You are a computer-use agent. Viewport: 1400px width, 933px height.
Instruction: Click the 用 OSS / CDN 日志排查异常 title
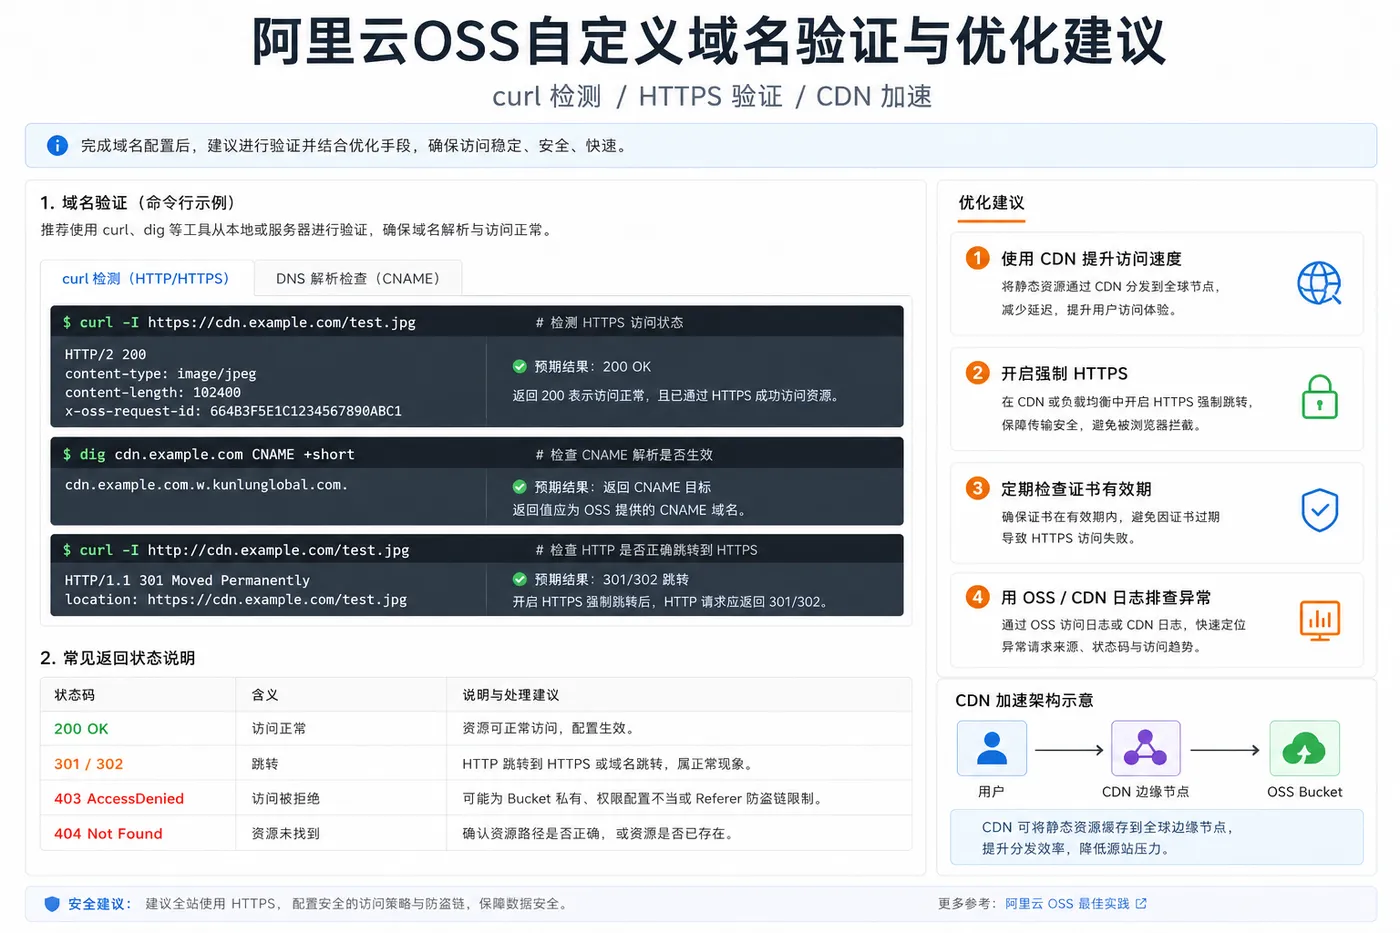click(x=1106, y=598)
